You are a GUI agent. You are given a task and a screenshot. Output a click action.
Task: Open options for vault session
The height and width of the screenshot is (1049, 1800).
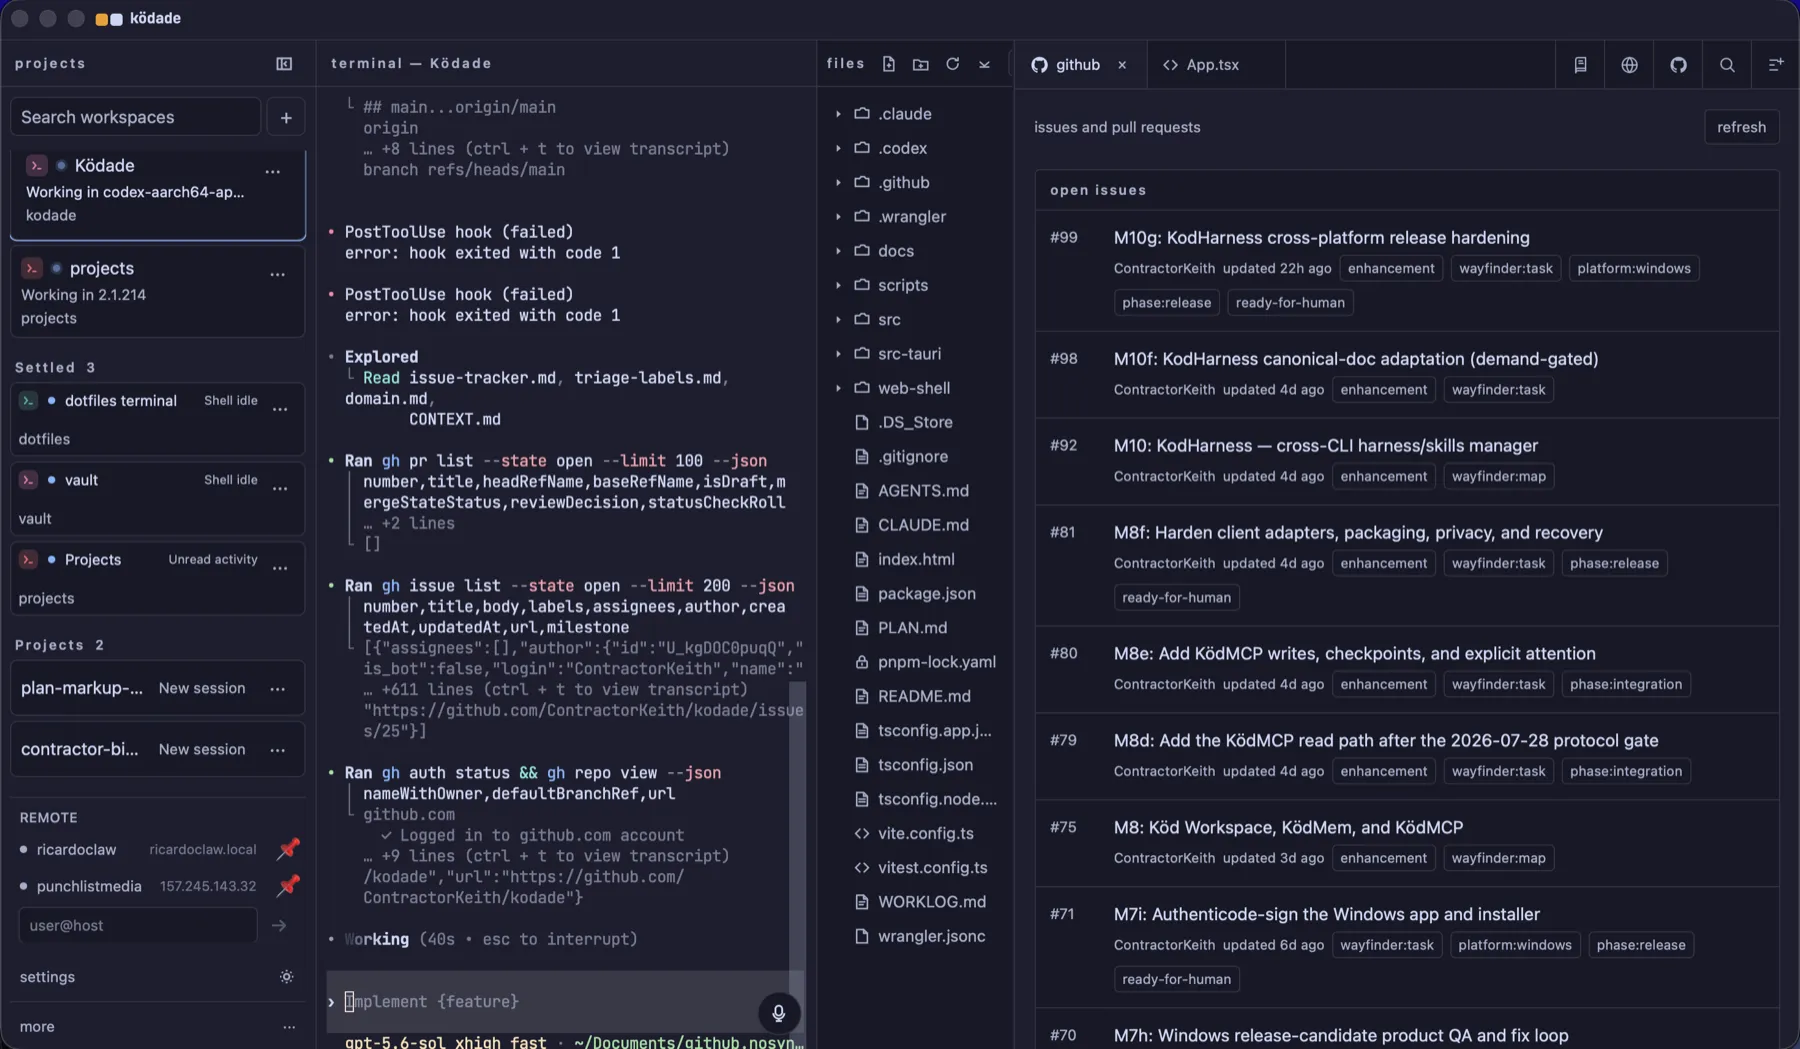coord(280,489)
